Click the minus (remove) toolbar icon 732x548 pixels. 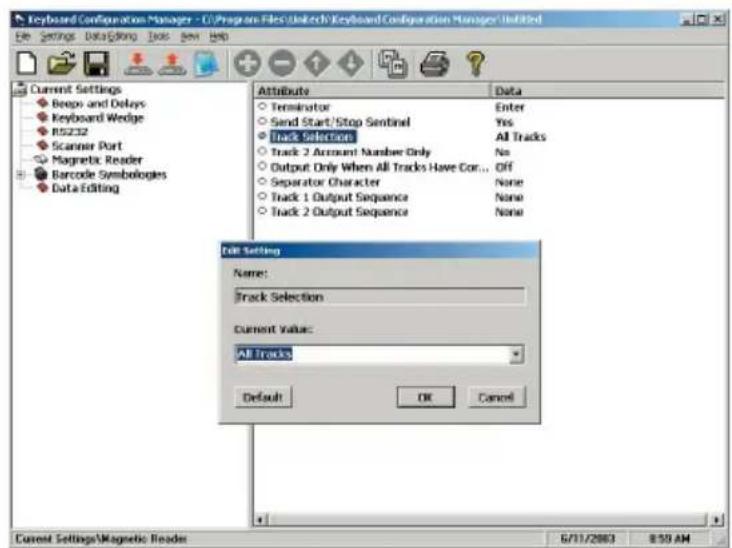click(x=282, y=63)
